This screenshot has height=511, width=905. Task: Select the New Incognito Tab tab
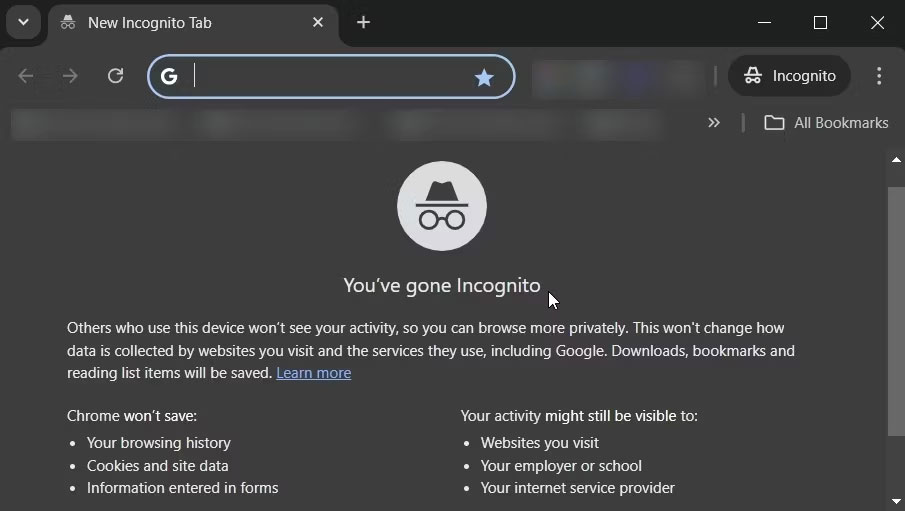[193, 23]
